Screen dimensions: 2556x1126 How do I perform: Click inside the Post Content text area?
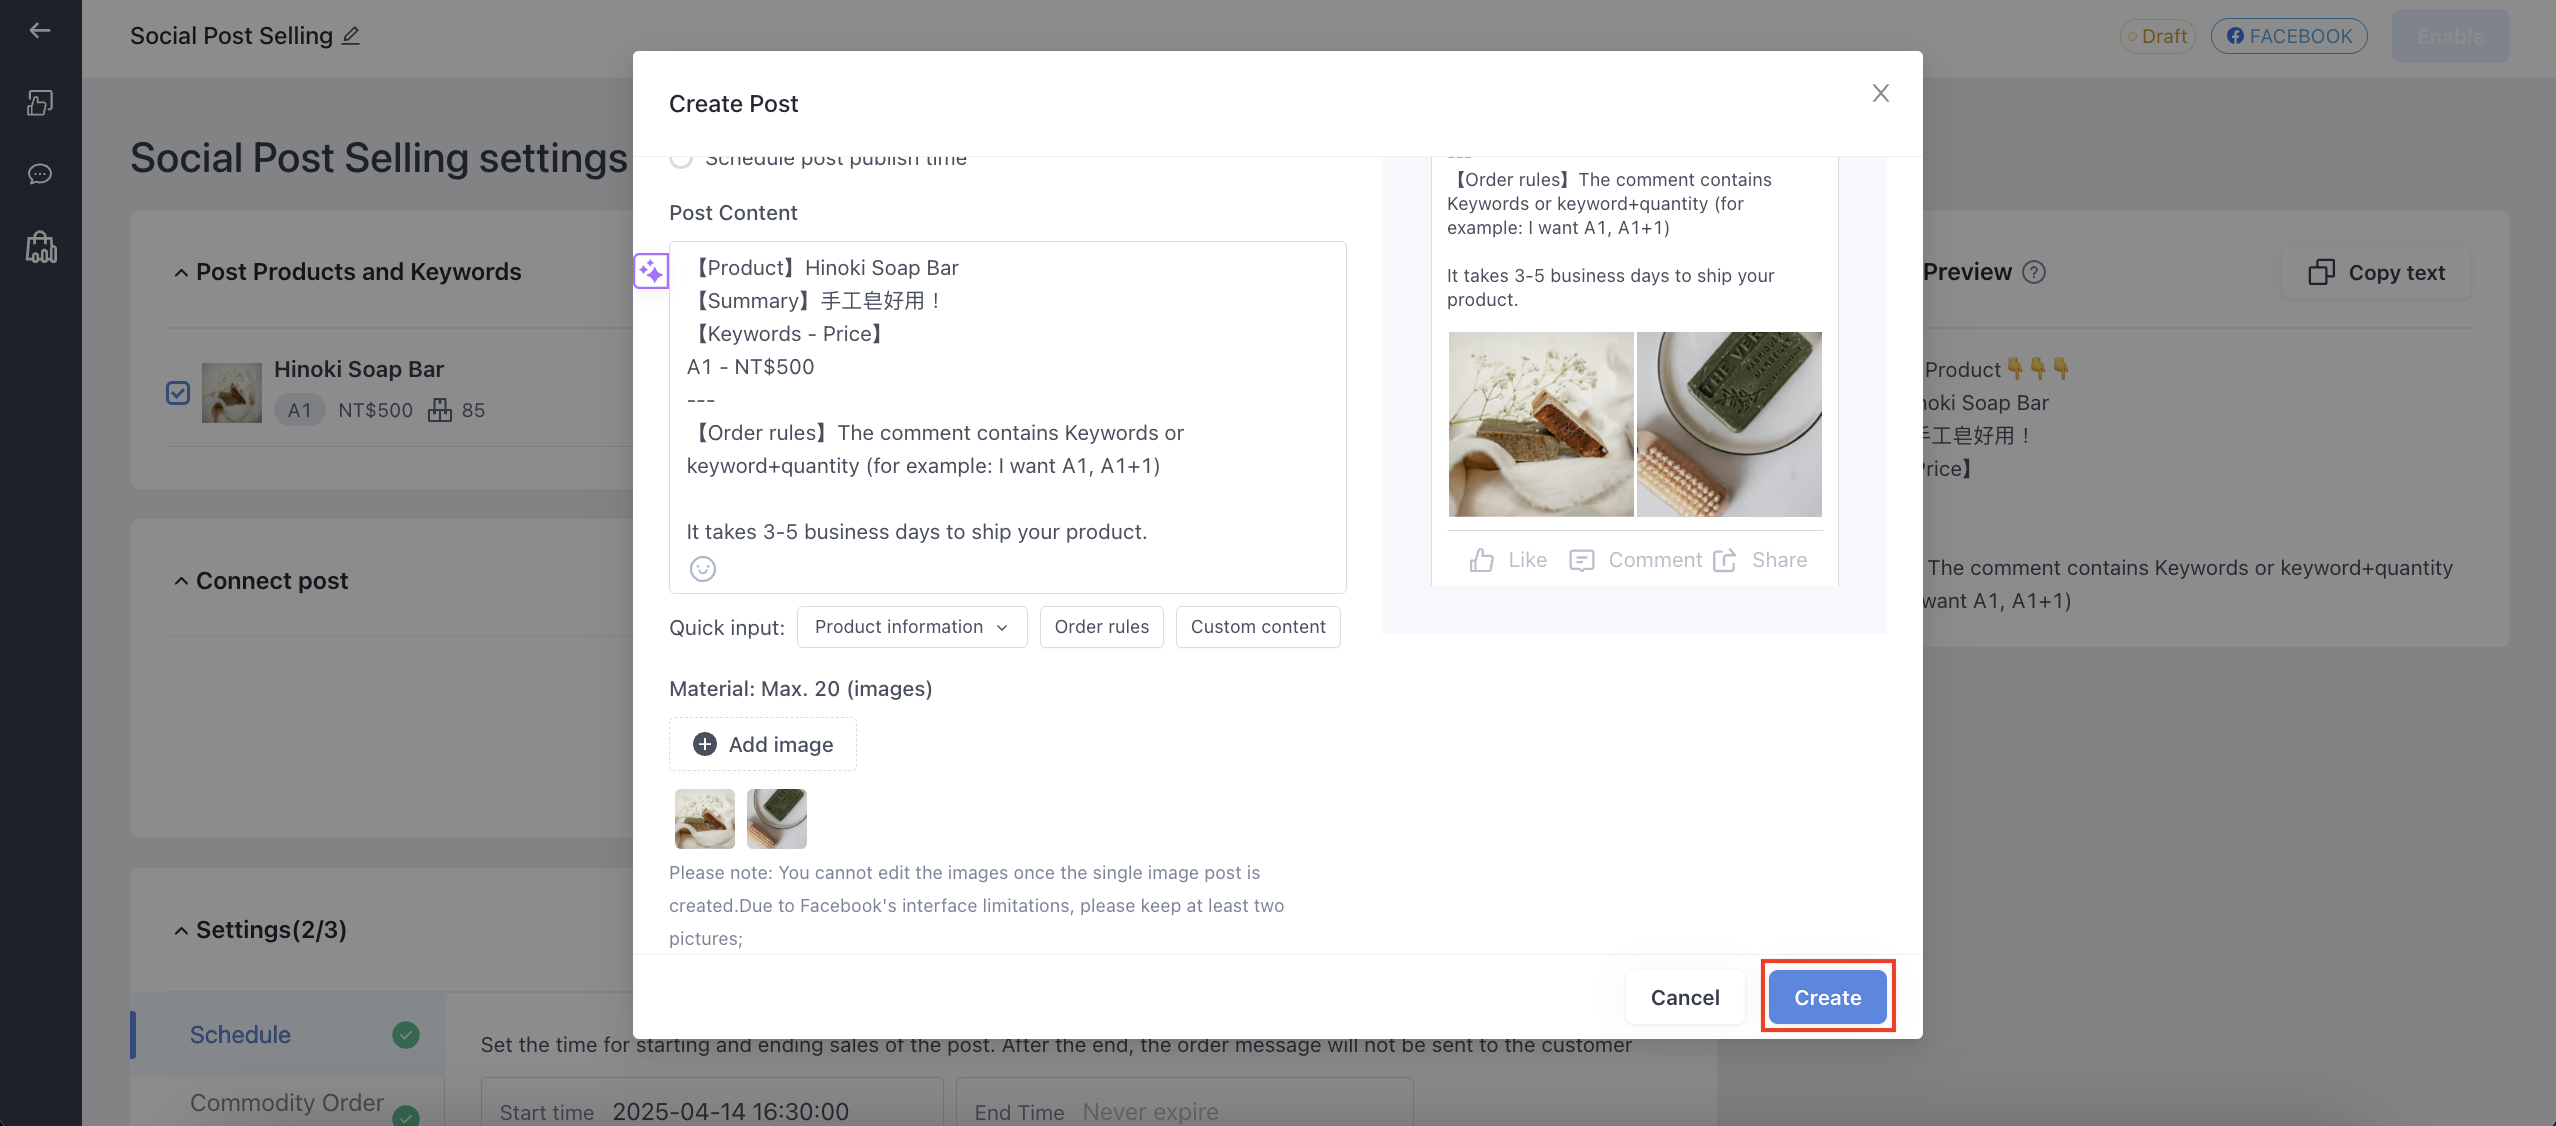pyautogui.click(x=1008, y=417)
